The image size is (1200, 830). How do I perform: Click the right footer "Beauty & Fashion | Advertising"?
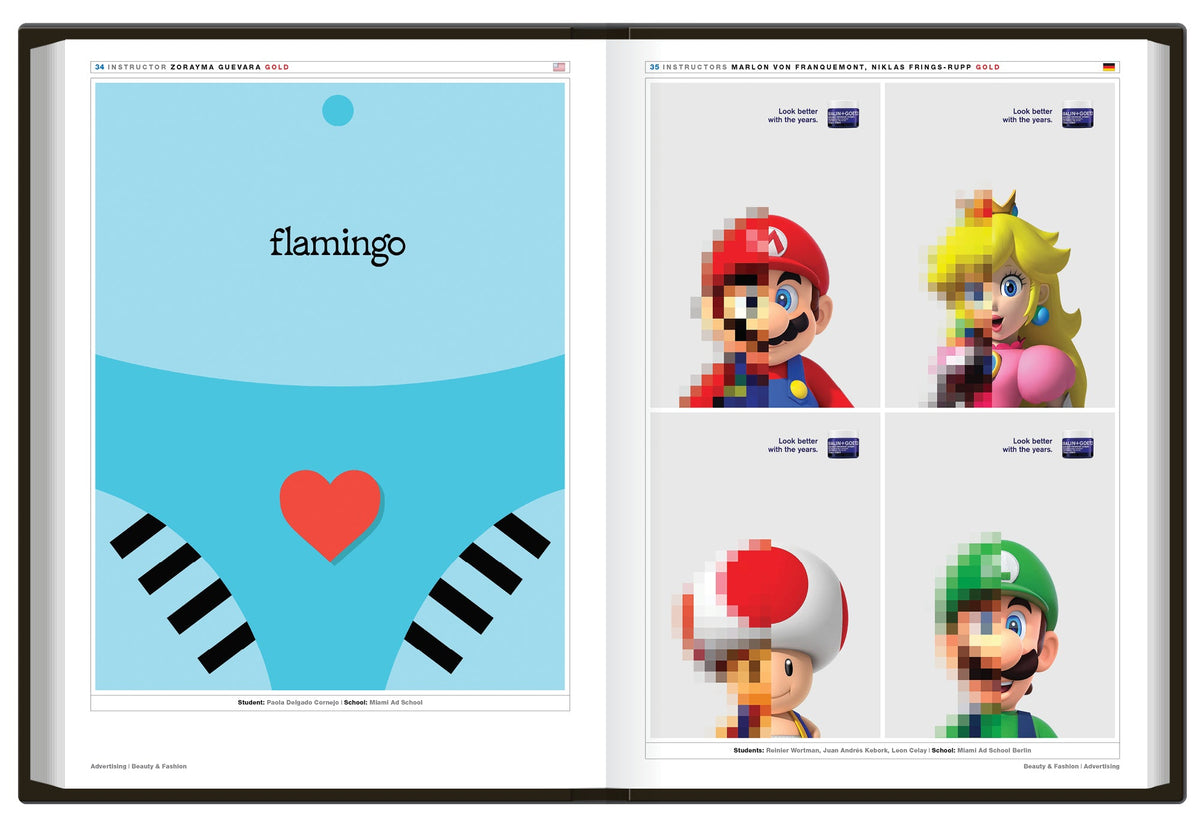(x=1071, y=767)
